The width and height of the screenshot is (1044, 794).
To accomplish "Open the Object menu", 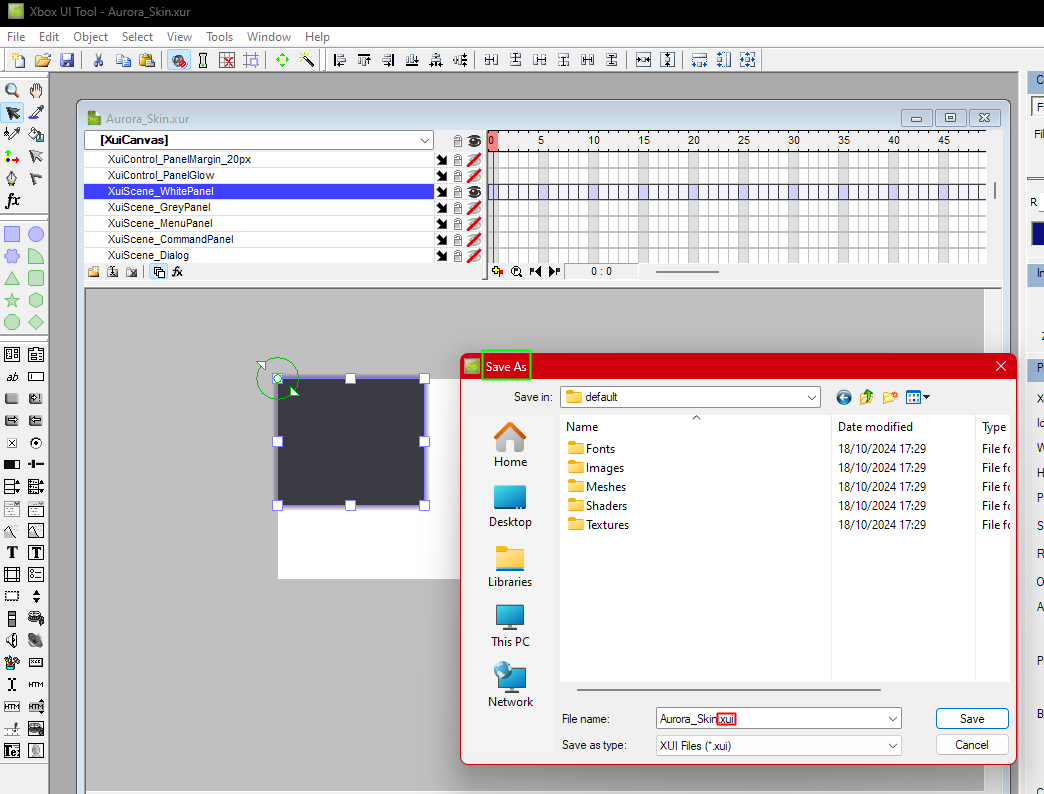I will coord(90,37).
